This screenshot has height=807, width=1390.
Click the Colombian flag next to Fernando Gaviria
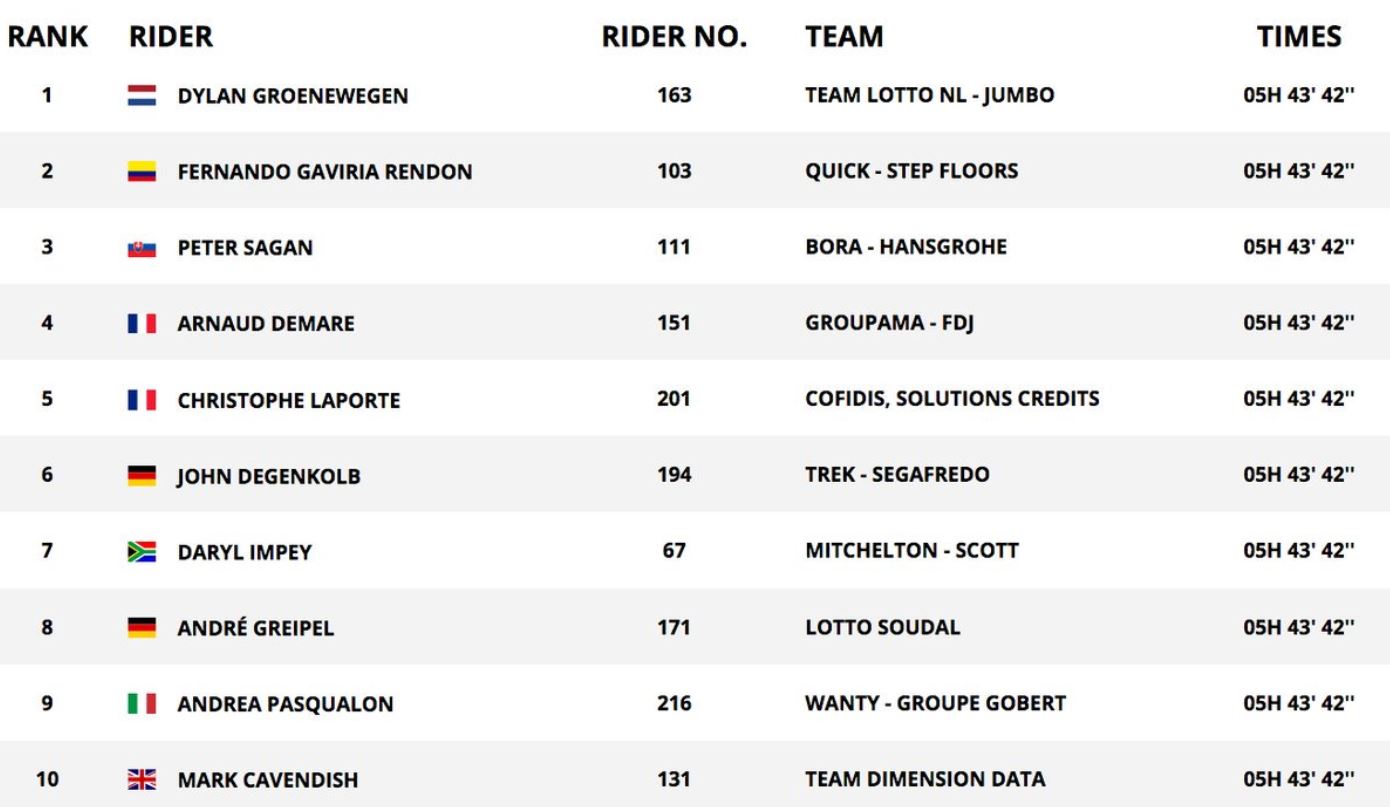[x=142, y=172]
